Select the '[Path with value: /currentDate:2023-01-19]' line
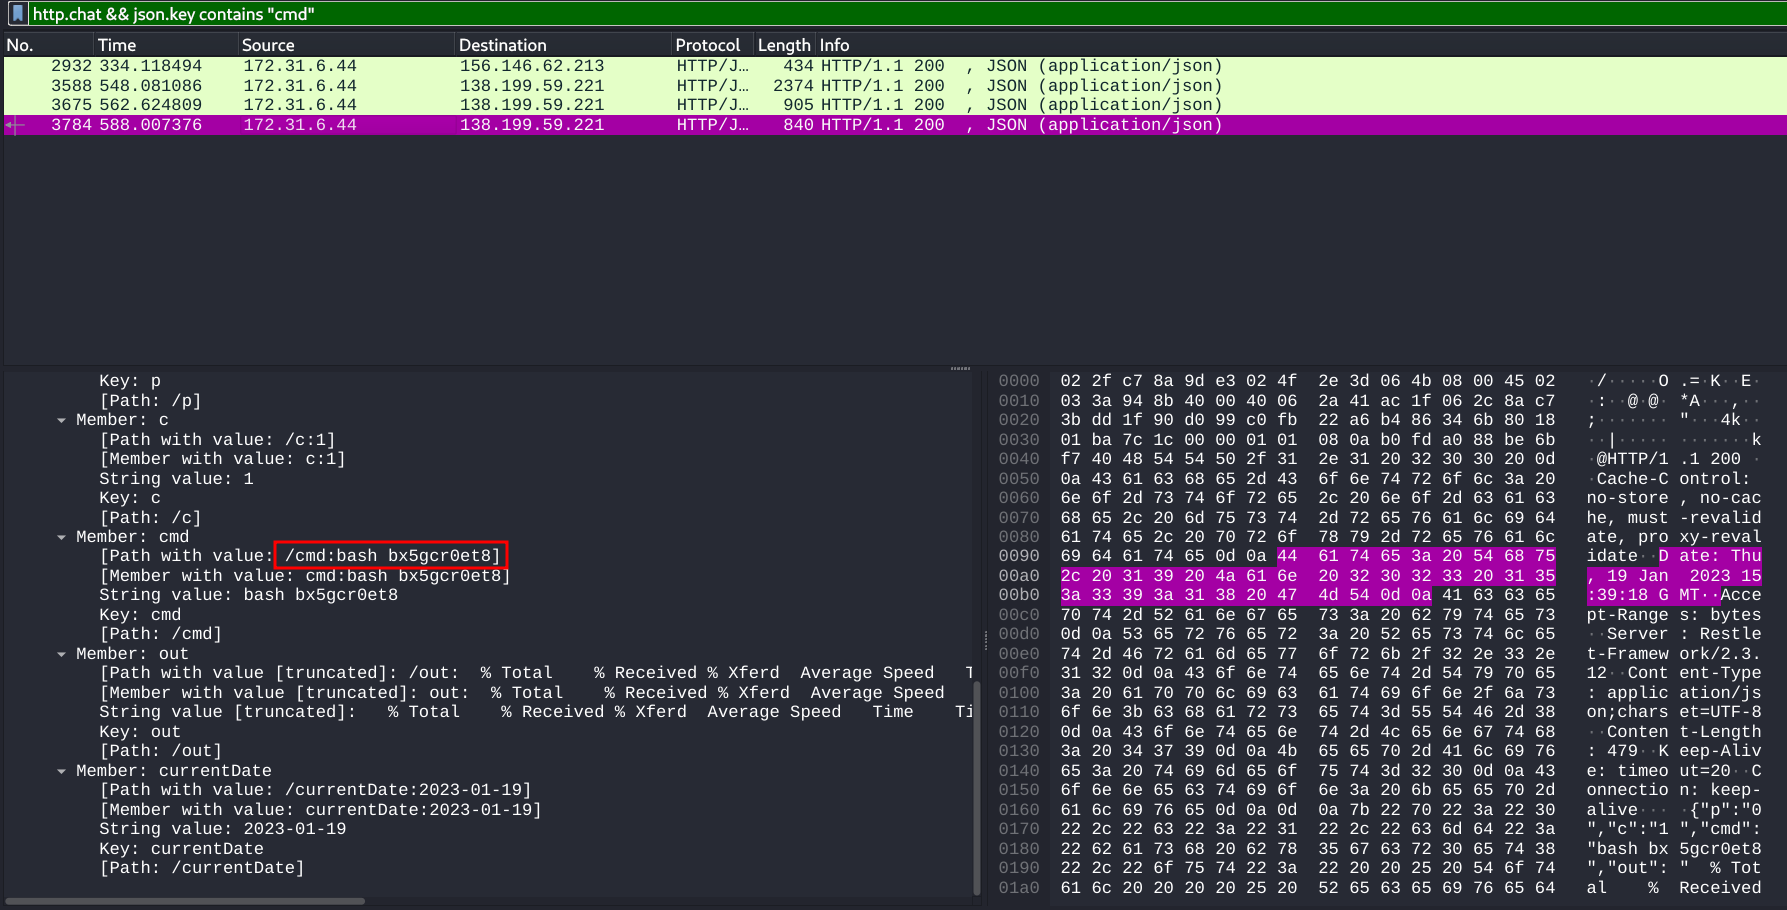This screenshot has height=910, width=1787. click(315, 790)
